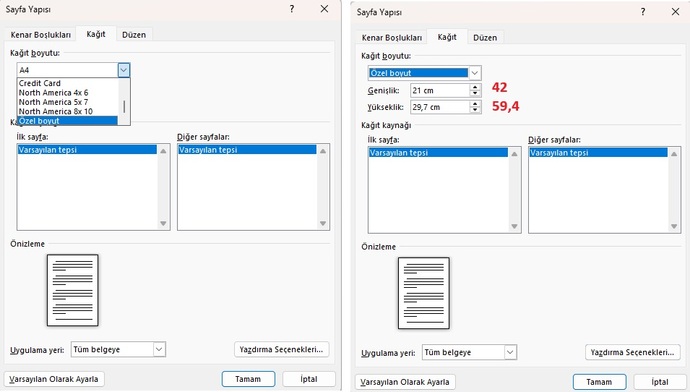Choose North America 8x 10 size
Screen dimensions: 690x392
click(x=67, y=111)
